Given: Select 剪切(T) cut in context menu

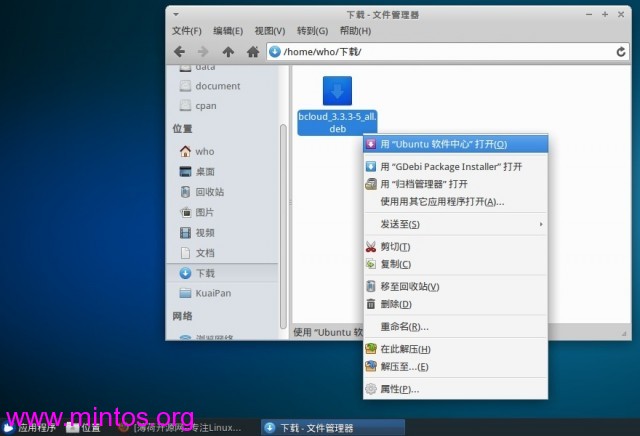Looking at the screenshot, I should click(456, 247).
